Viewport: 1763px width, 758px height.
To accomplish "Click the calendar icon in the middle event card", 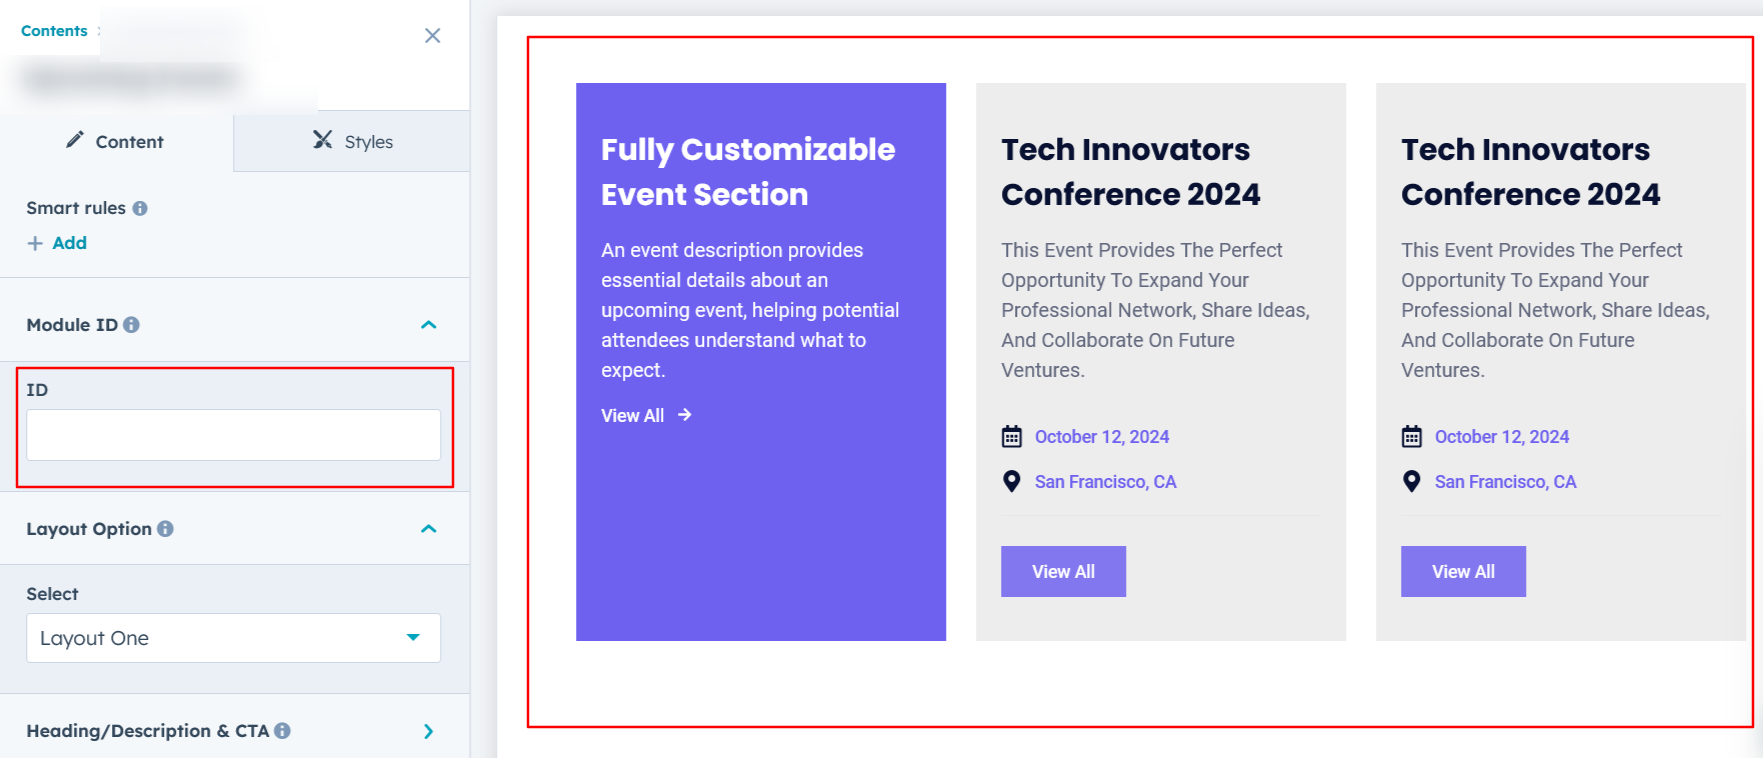I will pos(1012,437).
